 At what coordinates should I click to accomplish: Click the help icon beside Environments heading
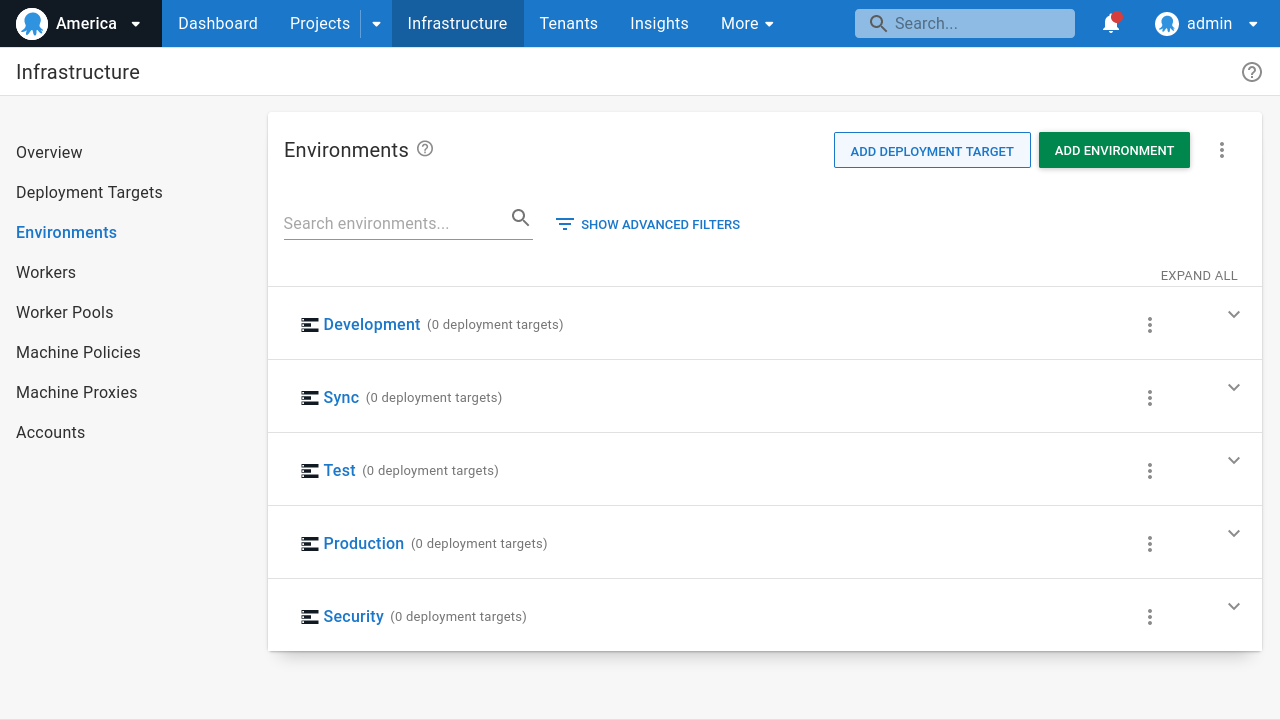[x=425, y=149]
